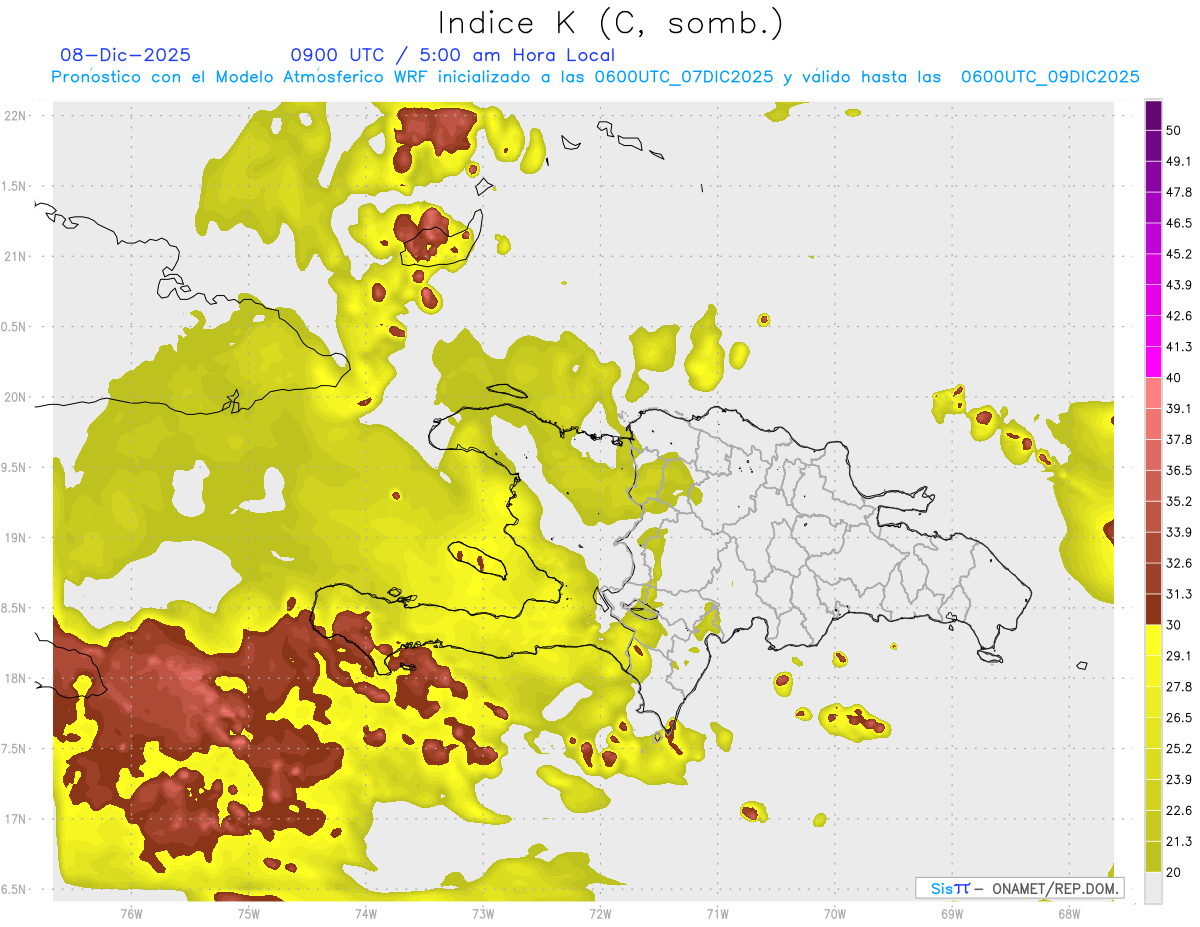Click the colorbar value "43.9"
1200x927 pixels.
1179,285
